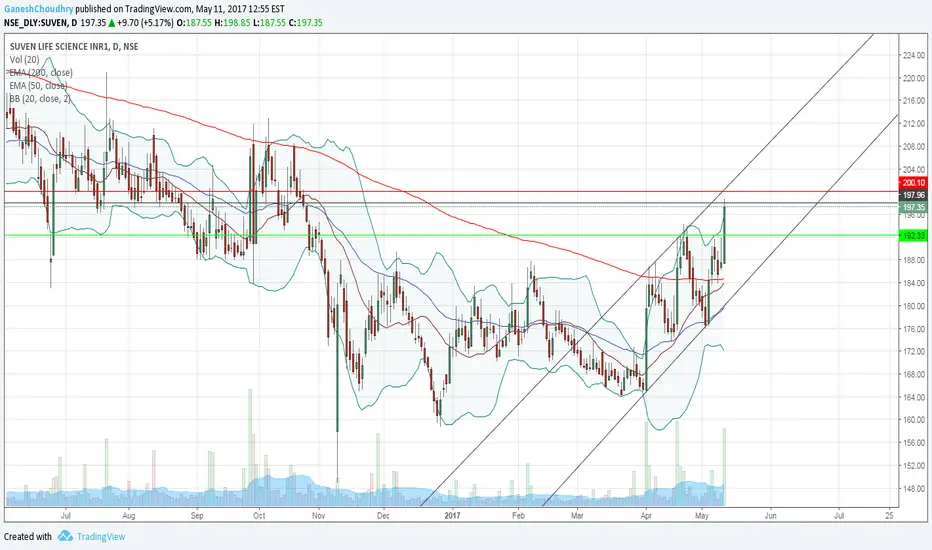Click the 180.00 price axis value
932x550 pixels.
(x=914, y=306)
